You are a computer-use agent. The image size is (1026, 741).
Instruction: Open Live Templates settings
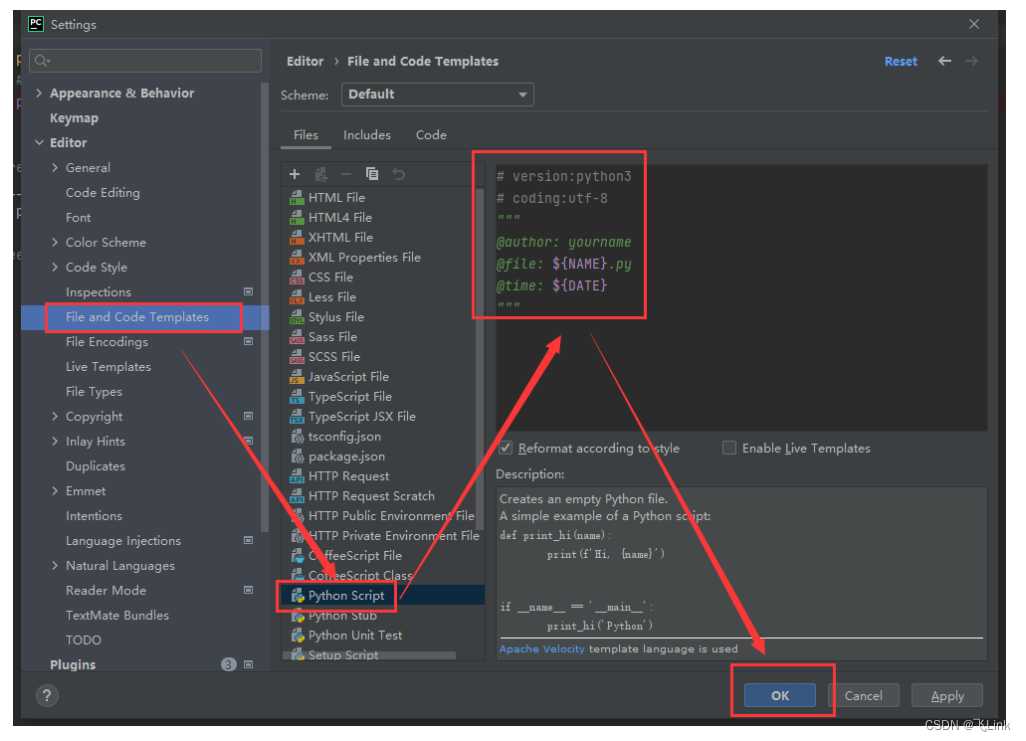click(108, 367)
